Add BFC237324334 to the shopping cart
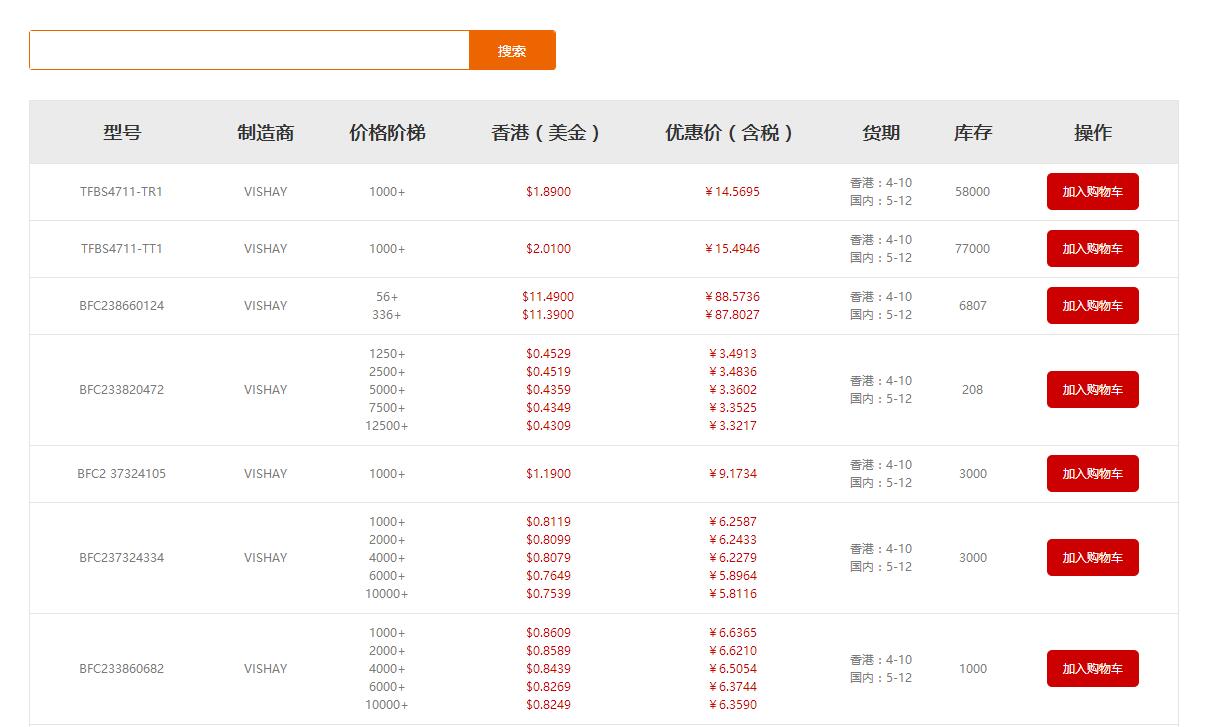 click(x=1092, y=557)
